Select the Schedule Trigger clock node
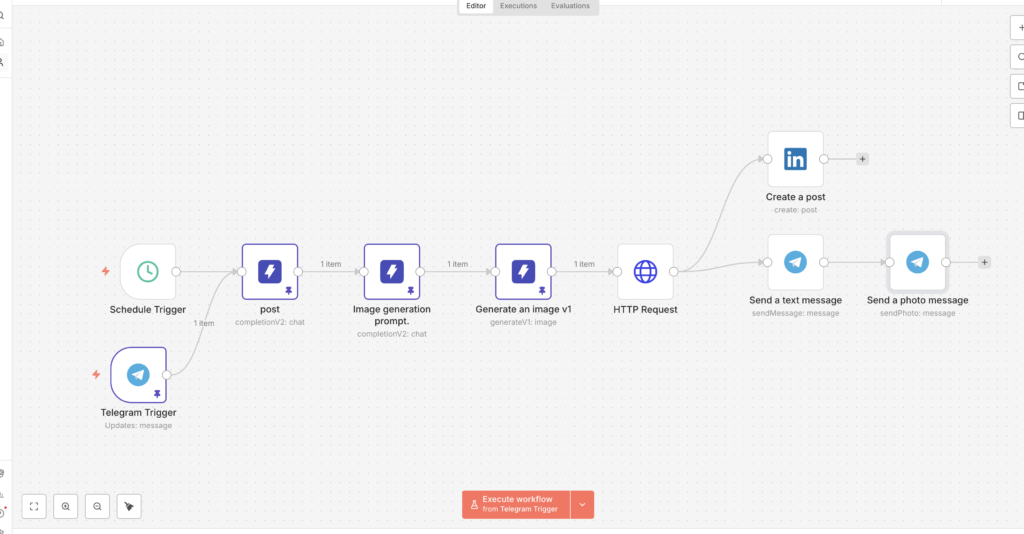1024x534 pixels. [x=147, y=271]
